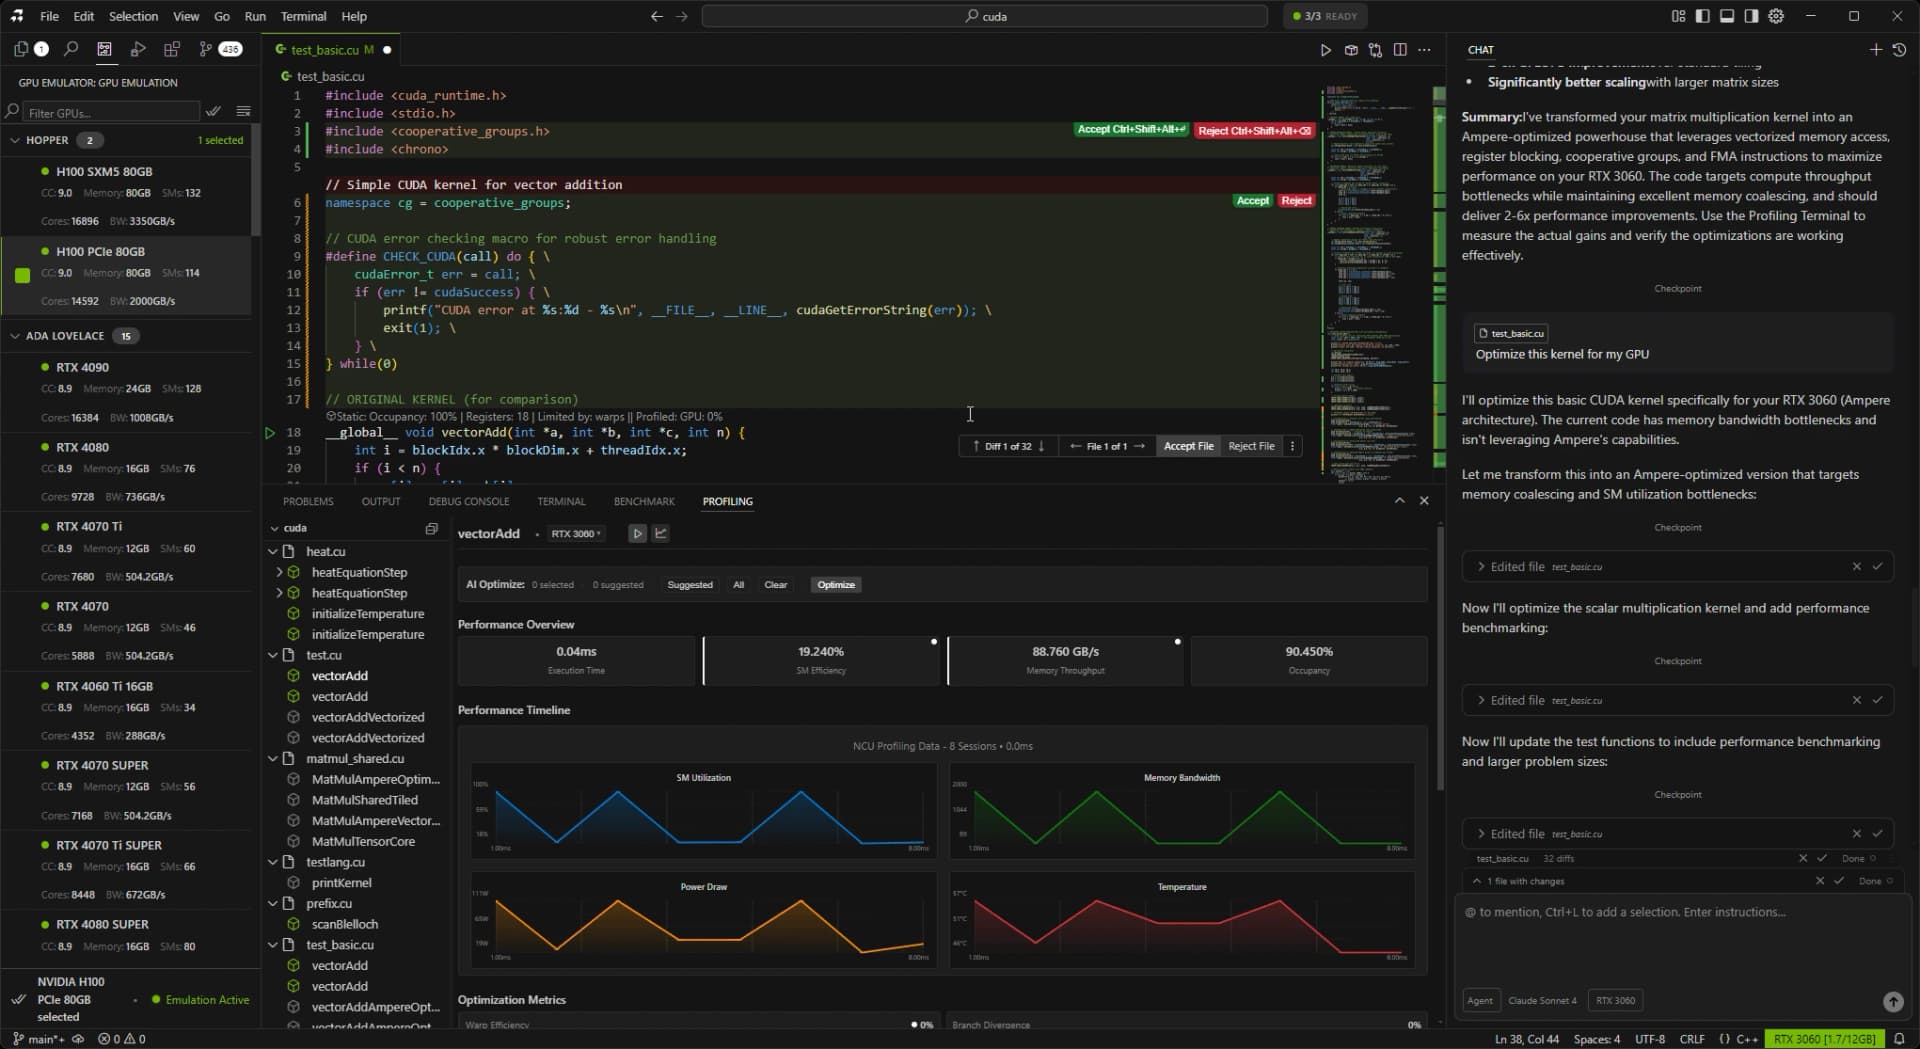1920x1049 pixels.
Task: Expand the heatEquationStep tree item
Action: click(x=280, y=572)
